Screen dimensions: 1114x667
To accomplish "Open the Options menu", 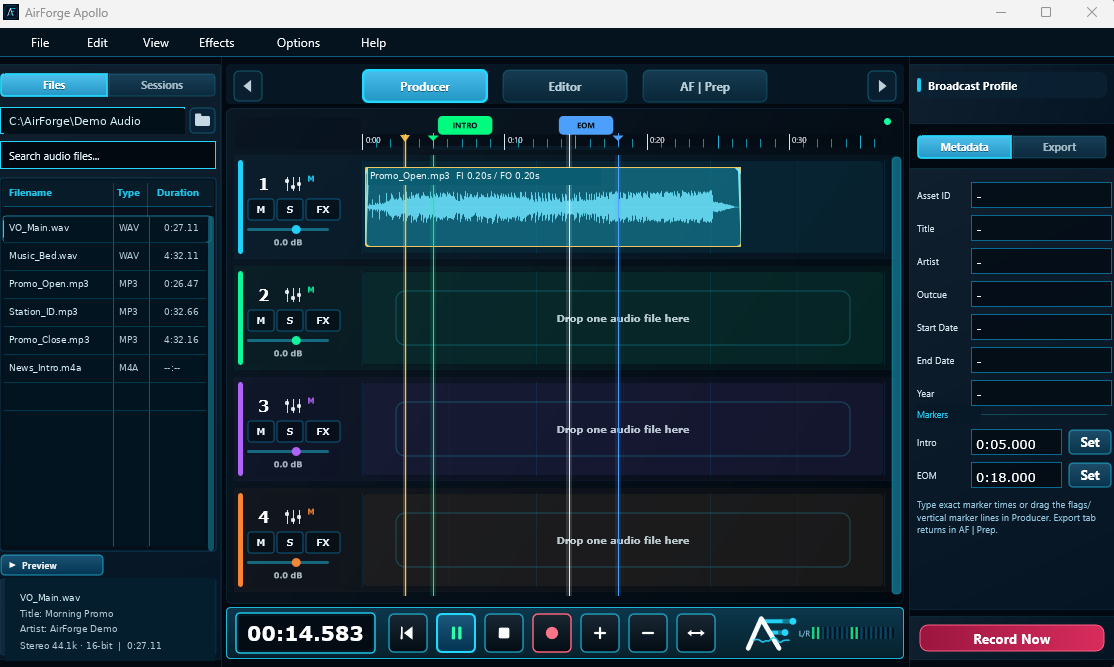I will click(x=298, y=43).
